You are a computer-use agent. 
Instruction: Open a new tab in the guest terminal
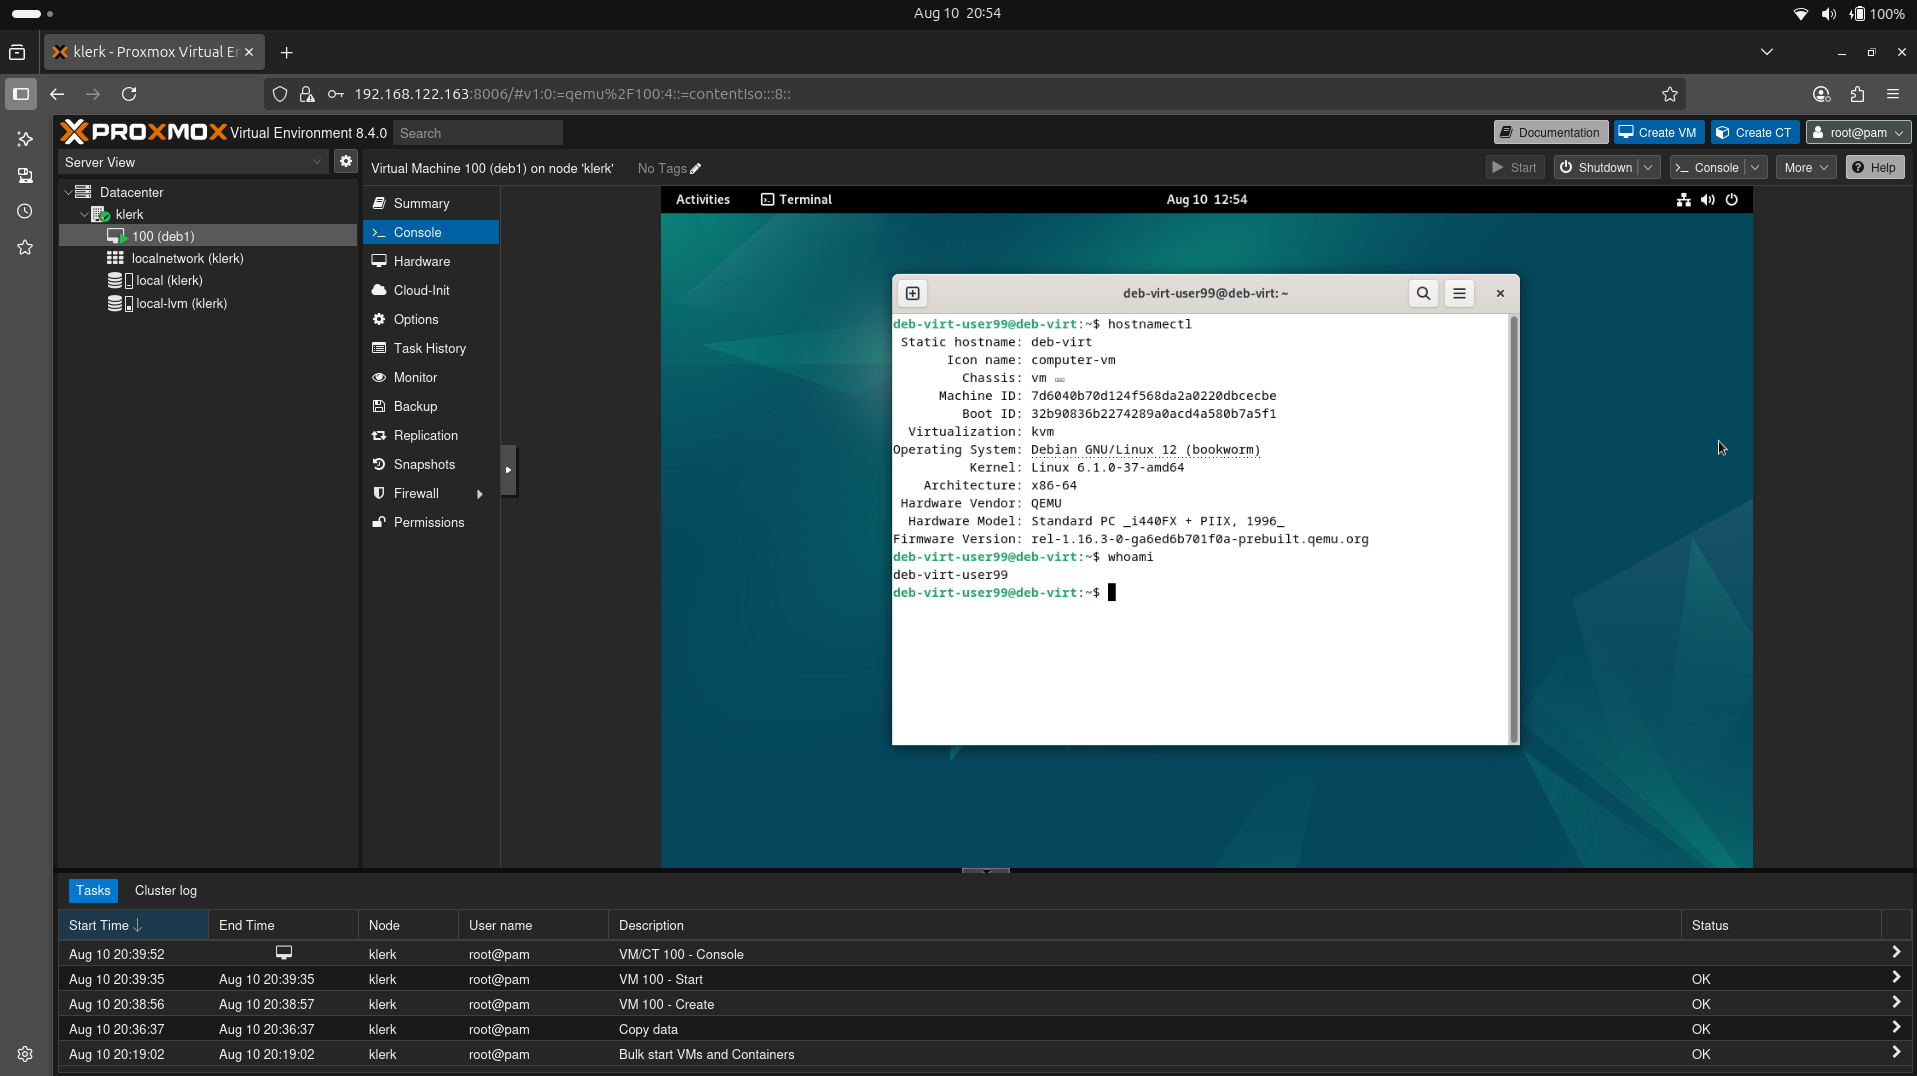912,293
